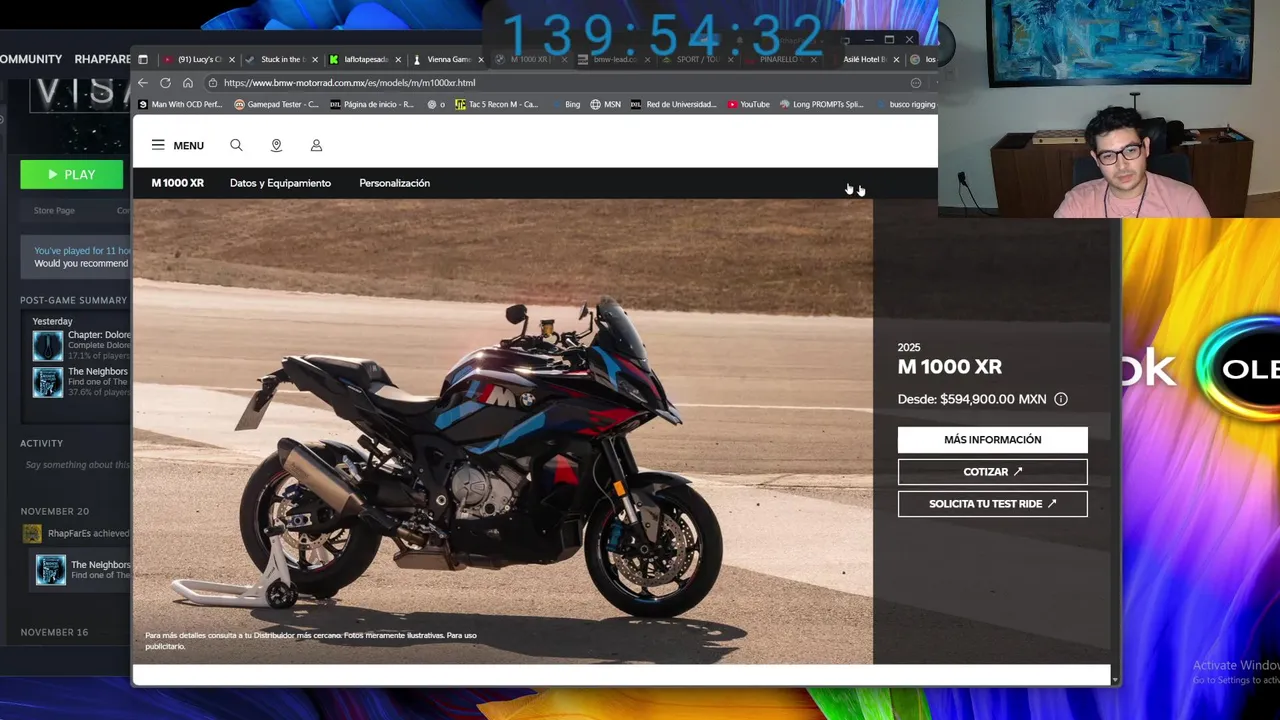Open 'Página de inicio' bookmark
The height and width of the screenshot is (720, 1280).
(x=372, y=104)
